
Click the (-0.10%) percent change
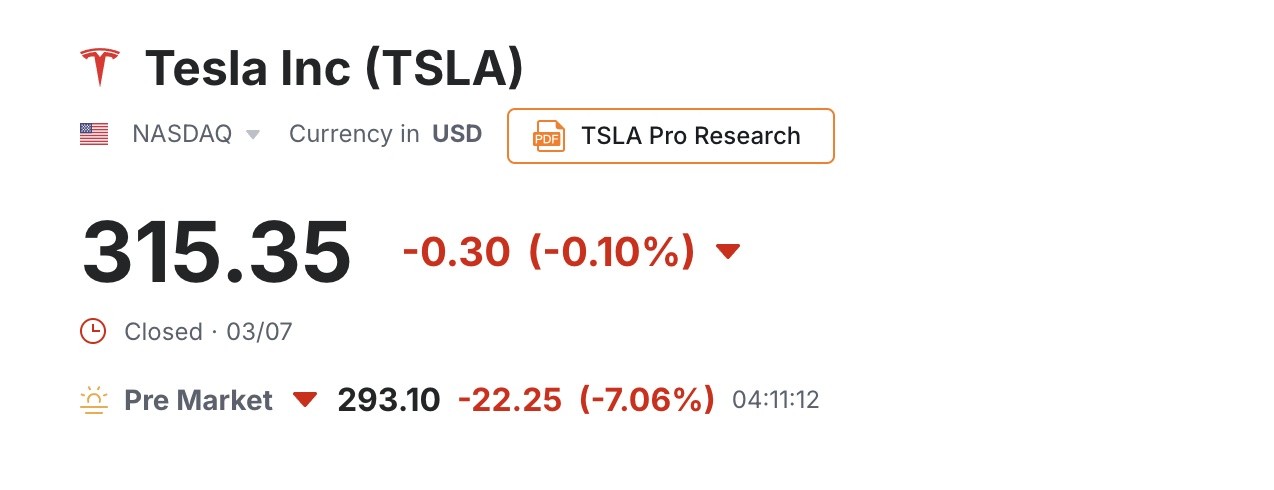pyautogui.click(x=611, y=252)
